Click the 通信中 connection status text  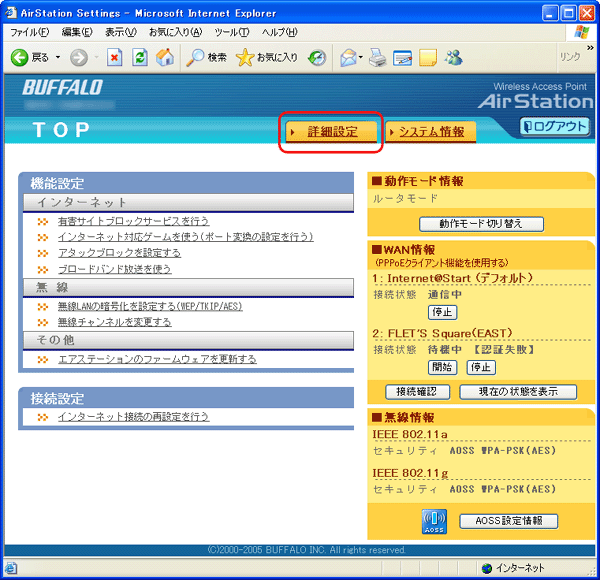click(445, 295)
